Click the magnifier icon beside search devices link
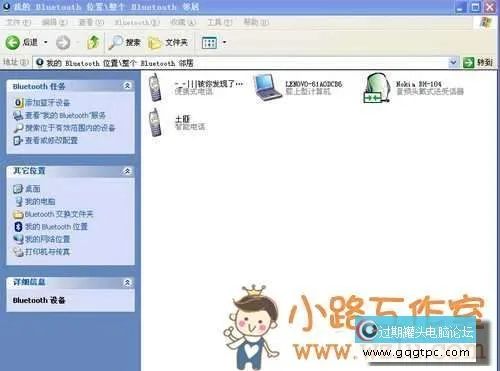 point(18,128)
